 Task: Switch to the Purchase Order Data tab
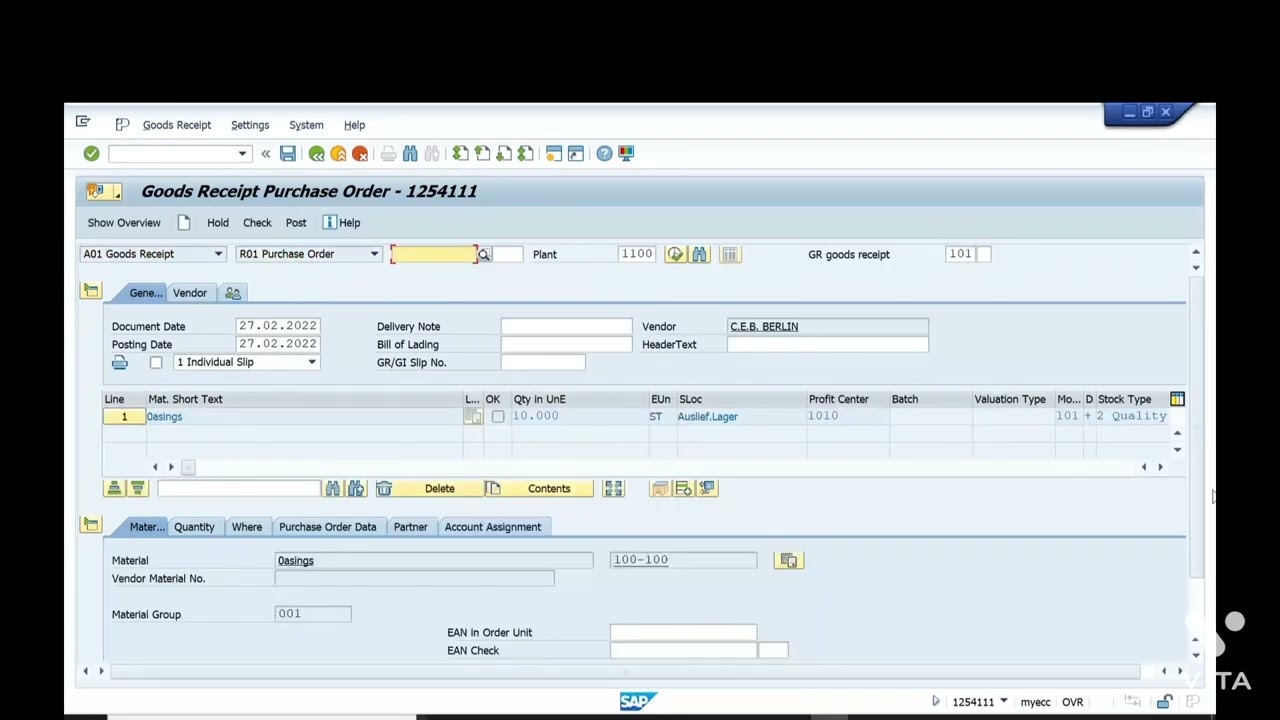pyautogui.click(x=328, y=527)
